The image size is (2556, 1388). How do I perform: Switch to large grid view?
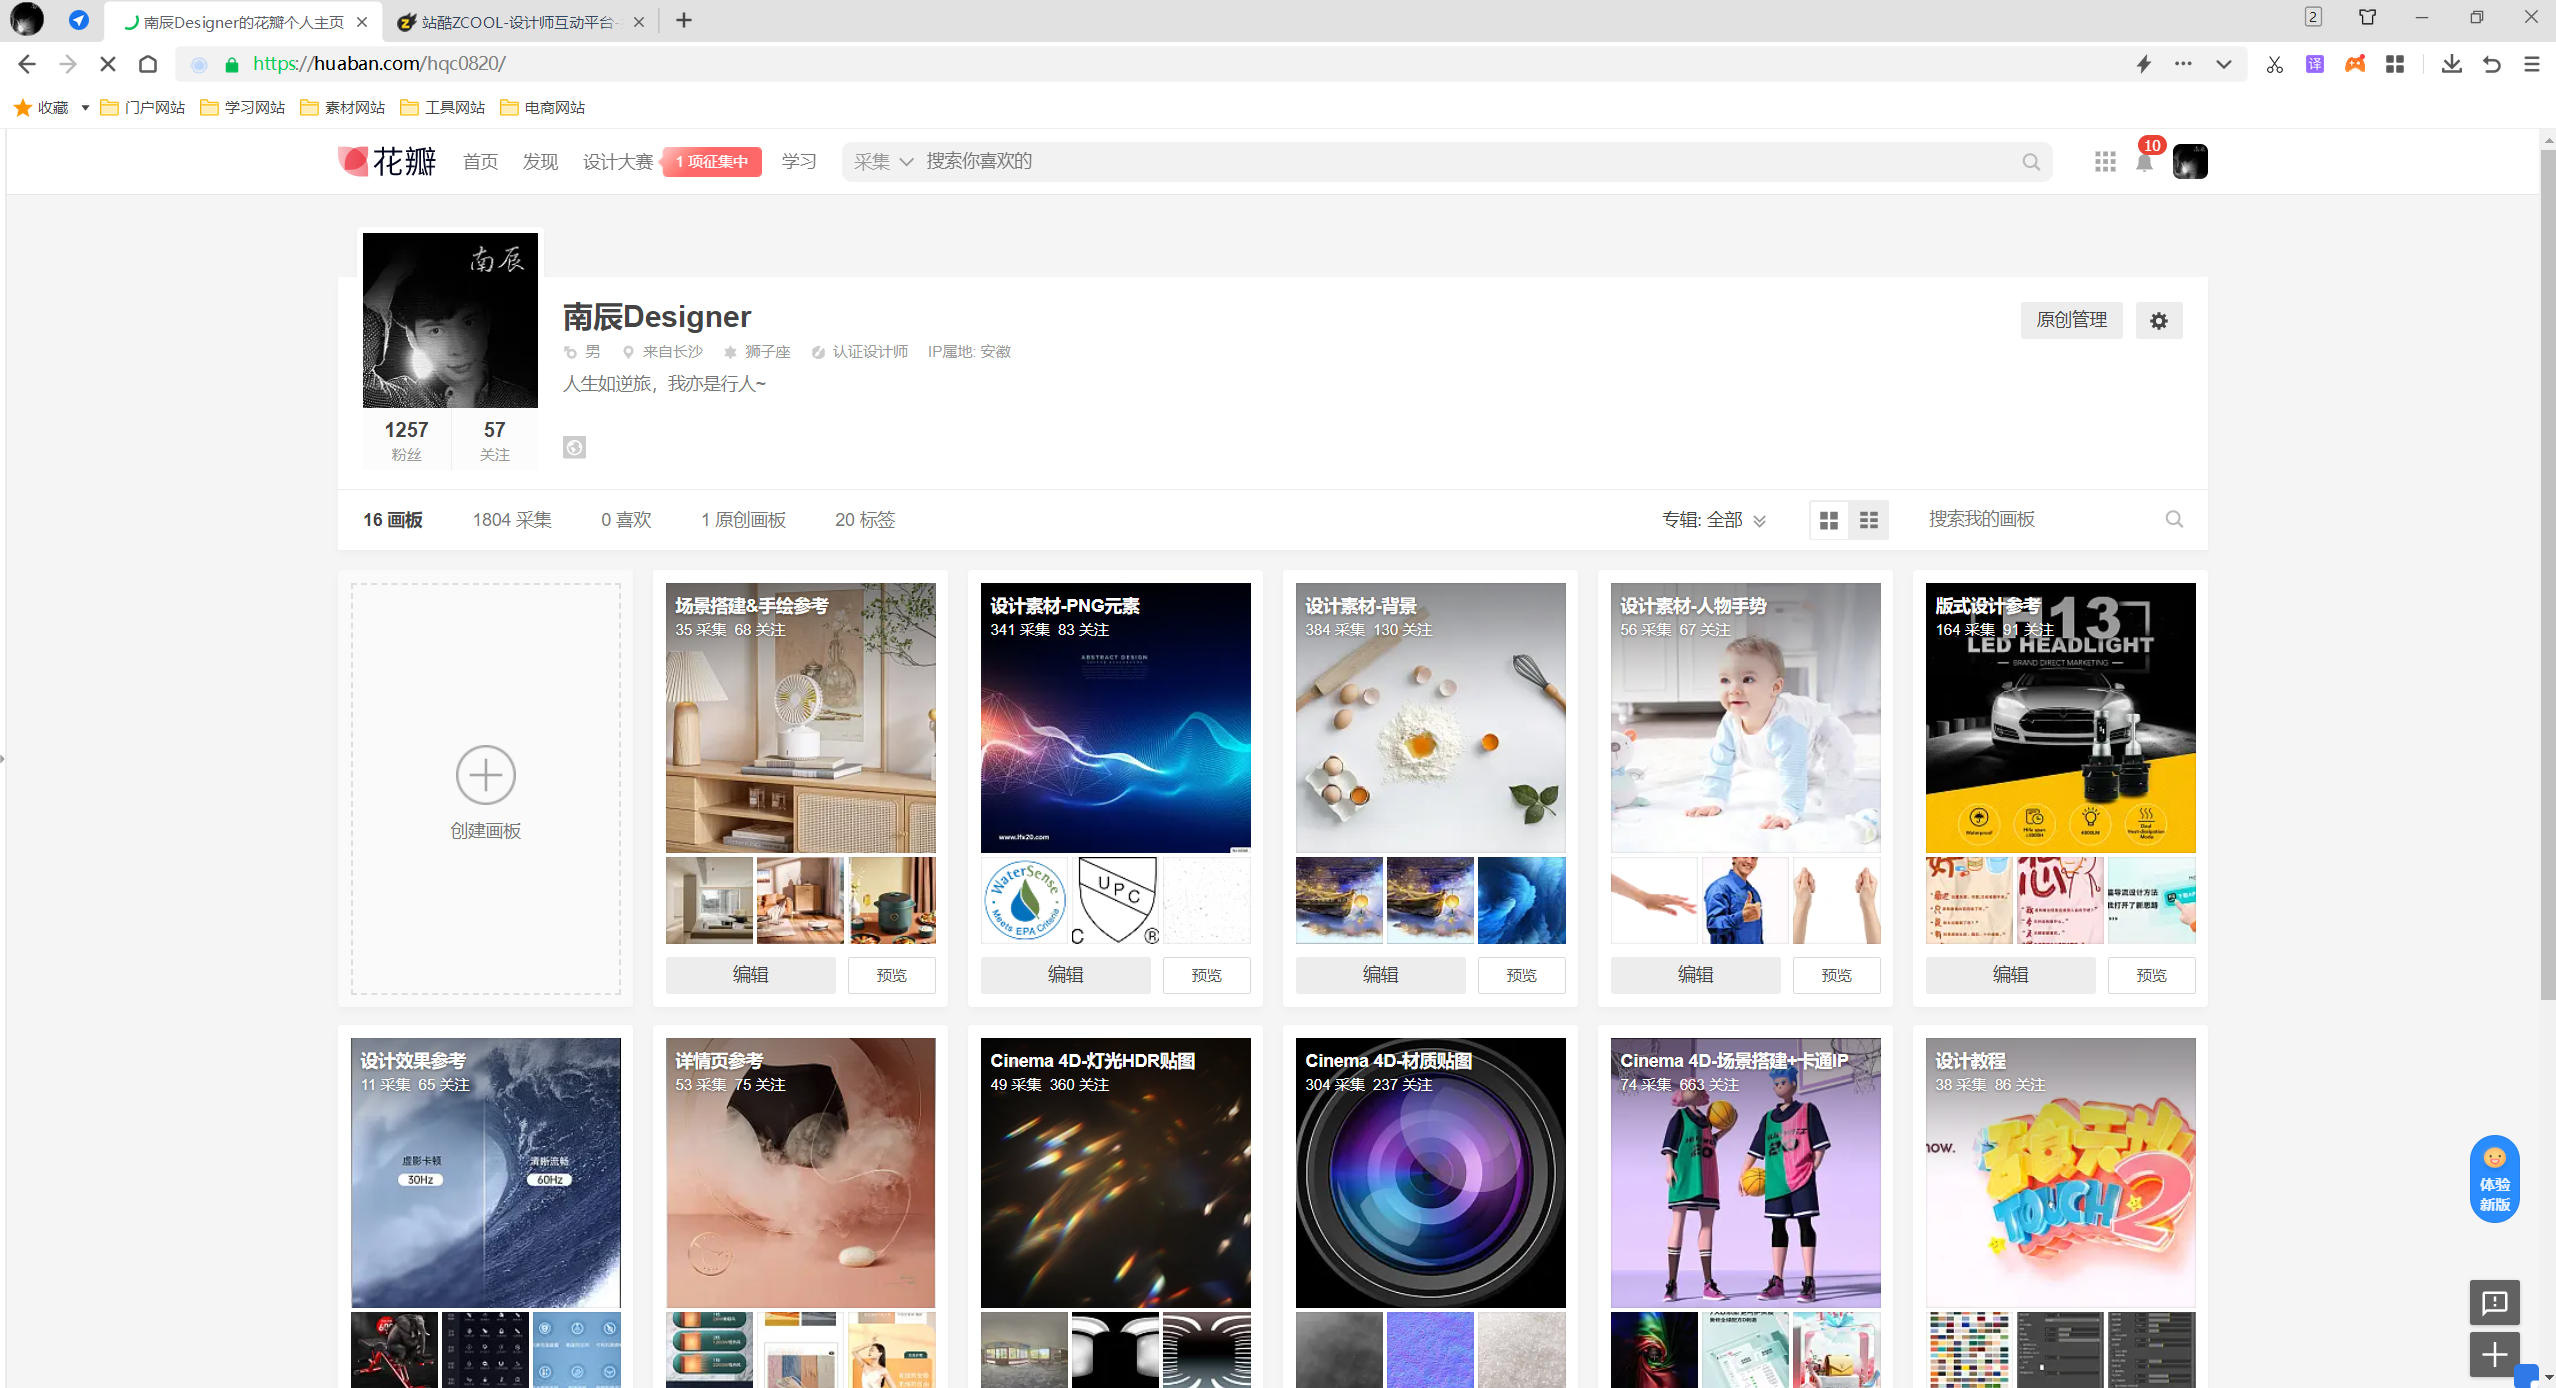click(x=1829, y=520)
